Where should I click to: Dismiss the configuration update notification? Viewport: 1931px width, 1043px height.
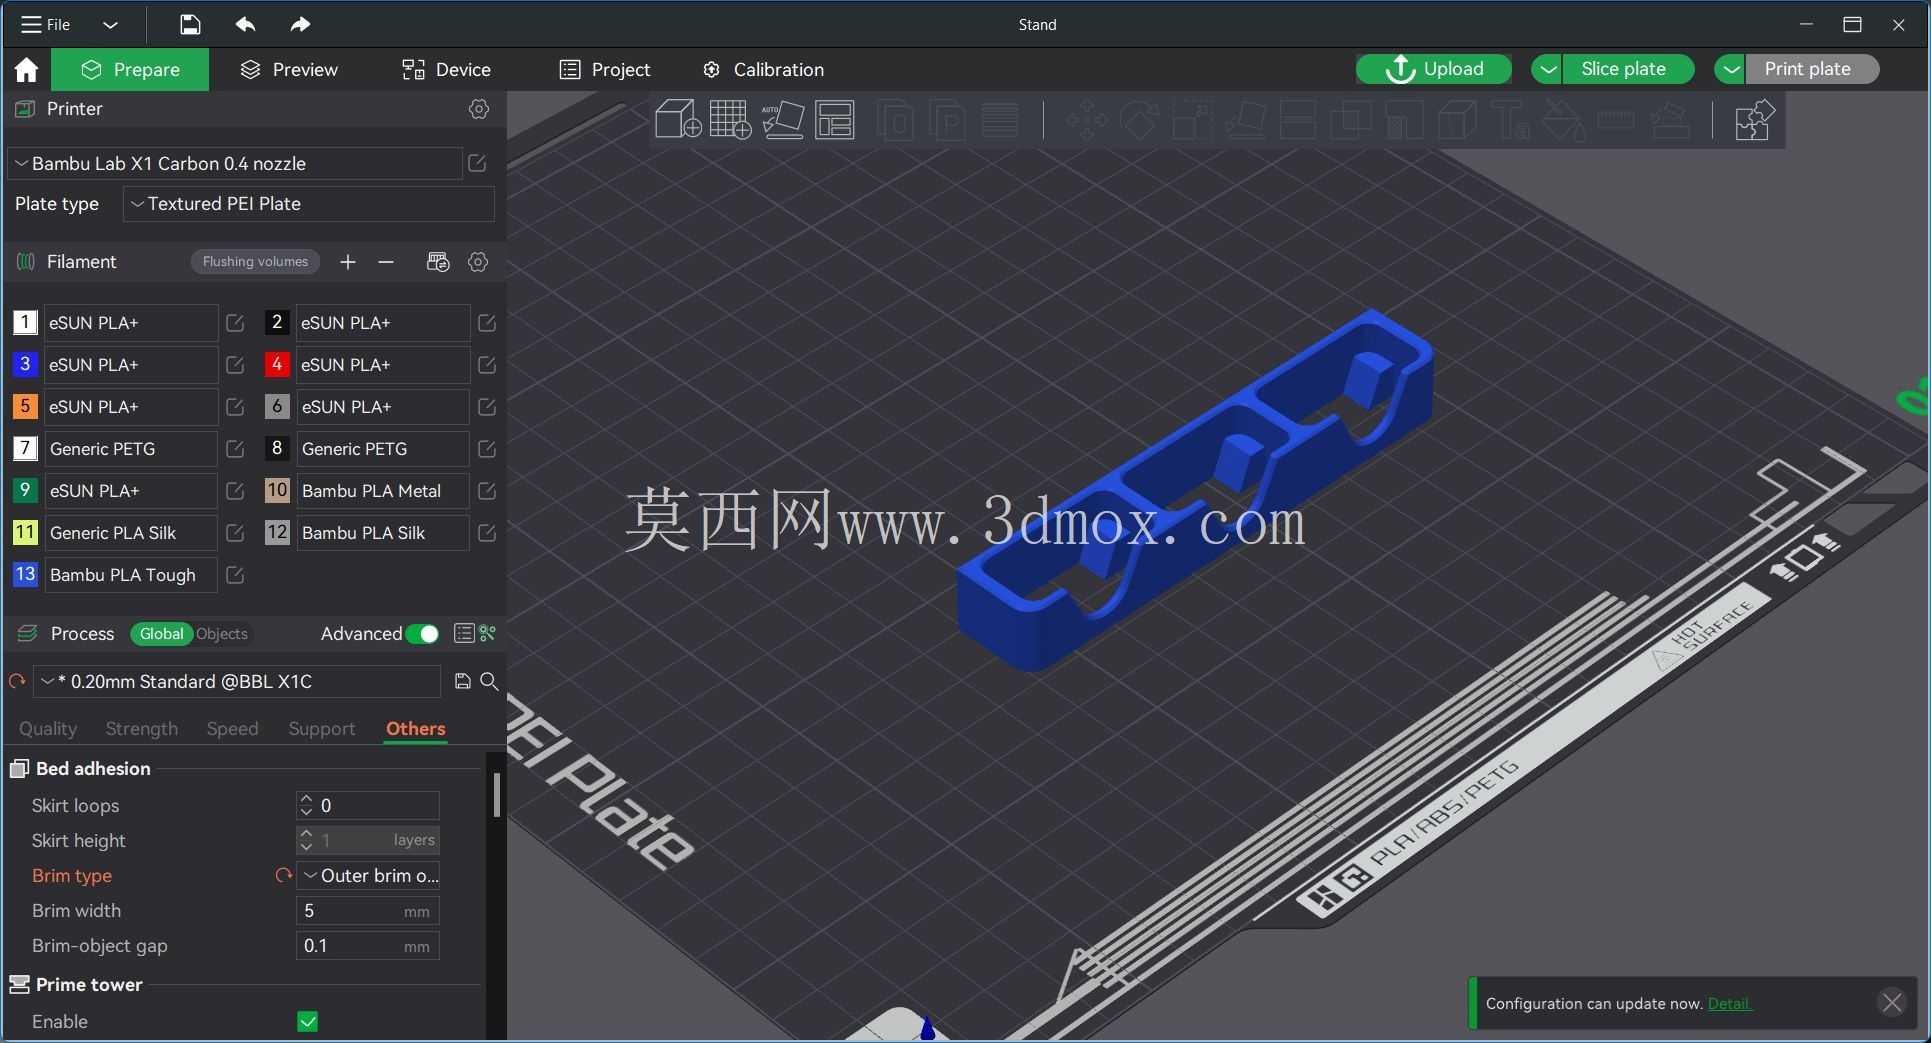pyautogui.click(x=1892, y=1002)
